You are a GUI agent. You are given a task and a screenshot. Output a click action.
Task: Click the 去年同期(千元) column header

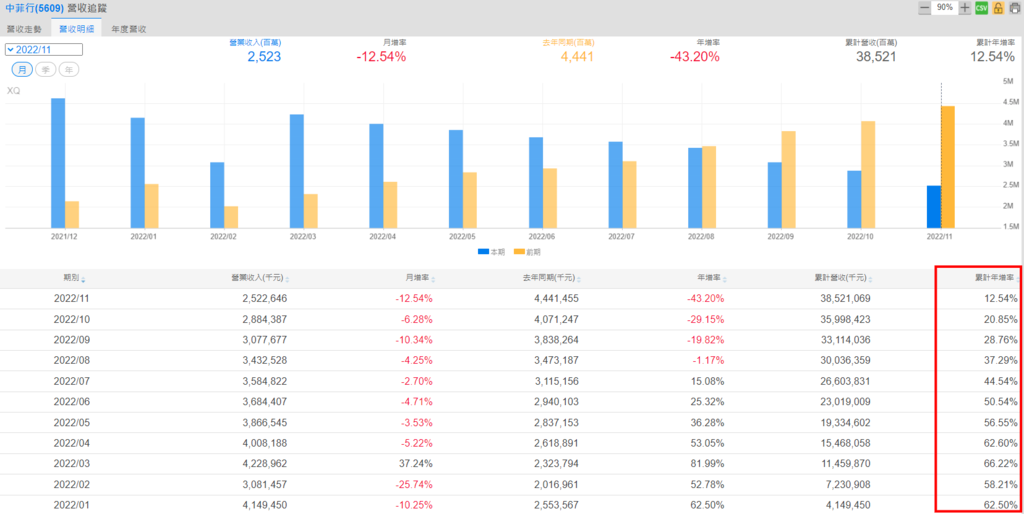point(549,278)
